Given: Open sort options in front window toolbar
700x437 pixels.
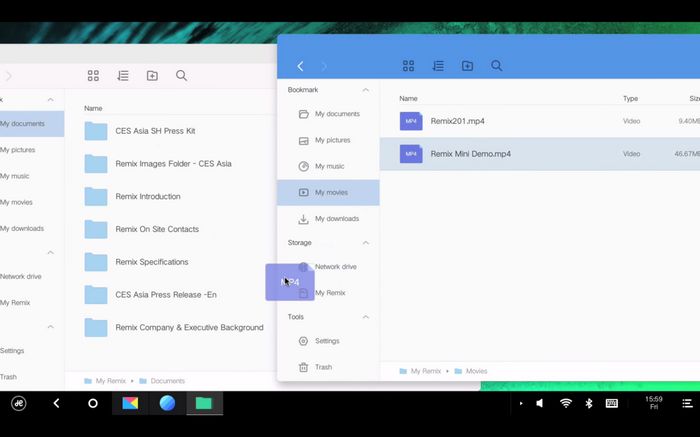Looking at the screenshot, I should tap(438, 66).
